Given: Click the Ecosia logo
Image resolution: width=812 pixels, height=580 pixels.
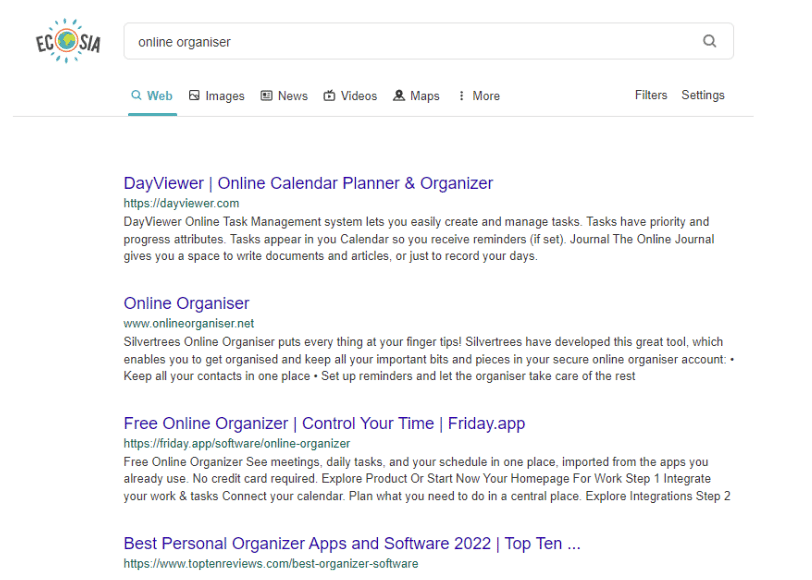Looking at the screenshot, I should pos(68,41).
